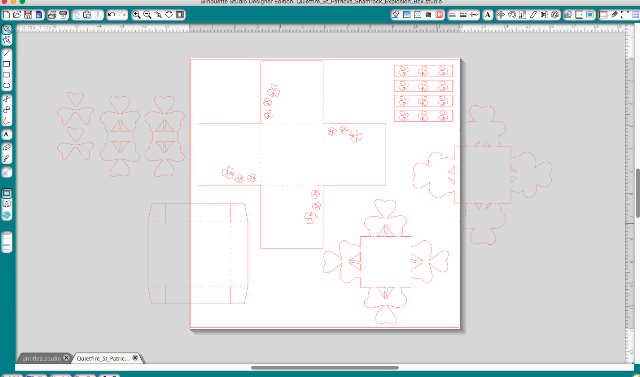The image size is (640, 377).
Task: Select the Draw Rectangle tool
Action: (x=7, y=64)
